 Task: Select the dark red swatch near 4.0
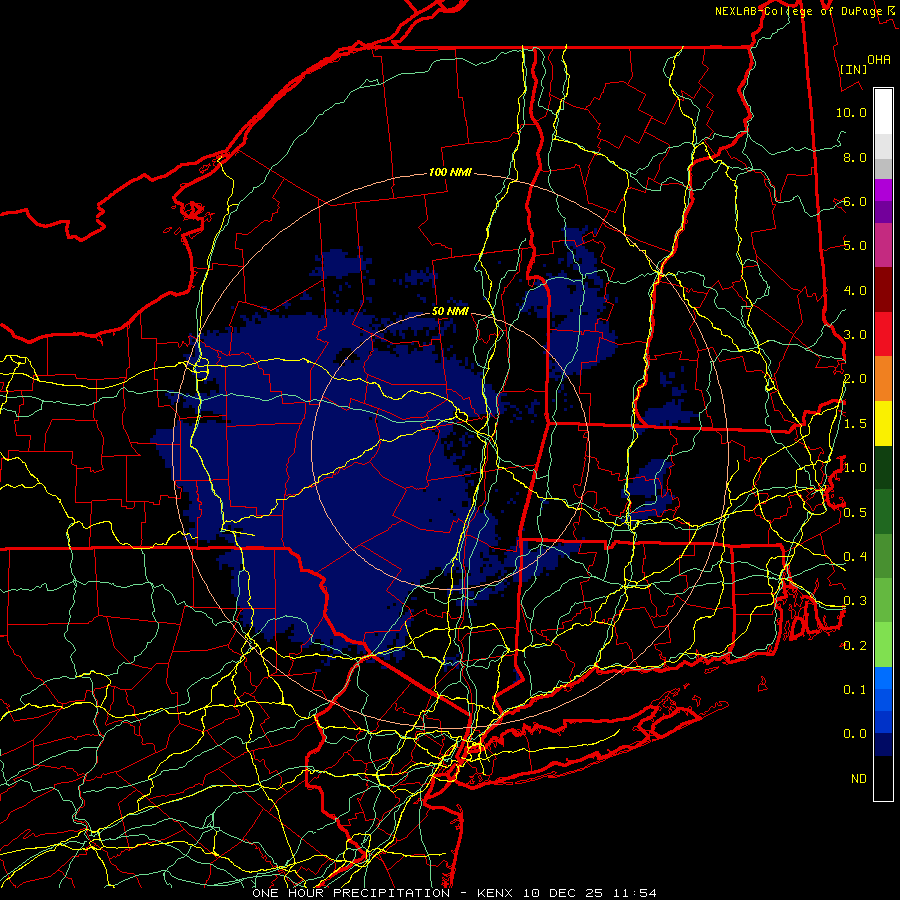pyautogui.click(x=883, y=290)
